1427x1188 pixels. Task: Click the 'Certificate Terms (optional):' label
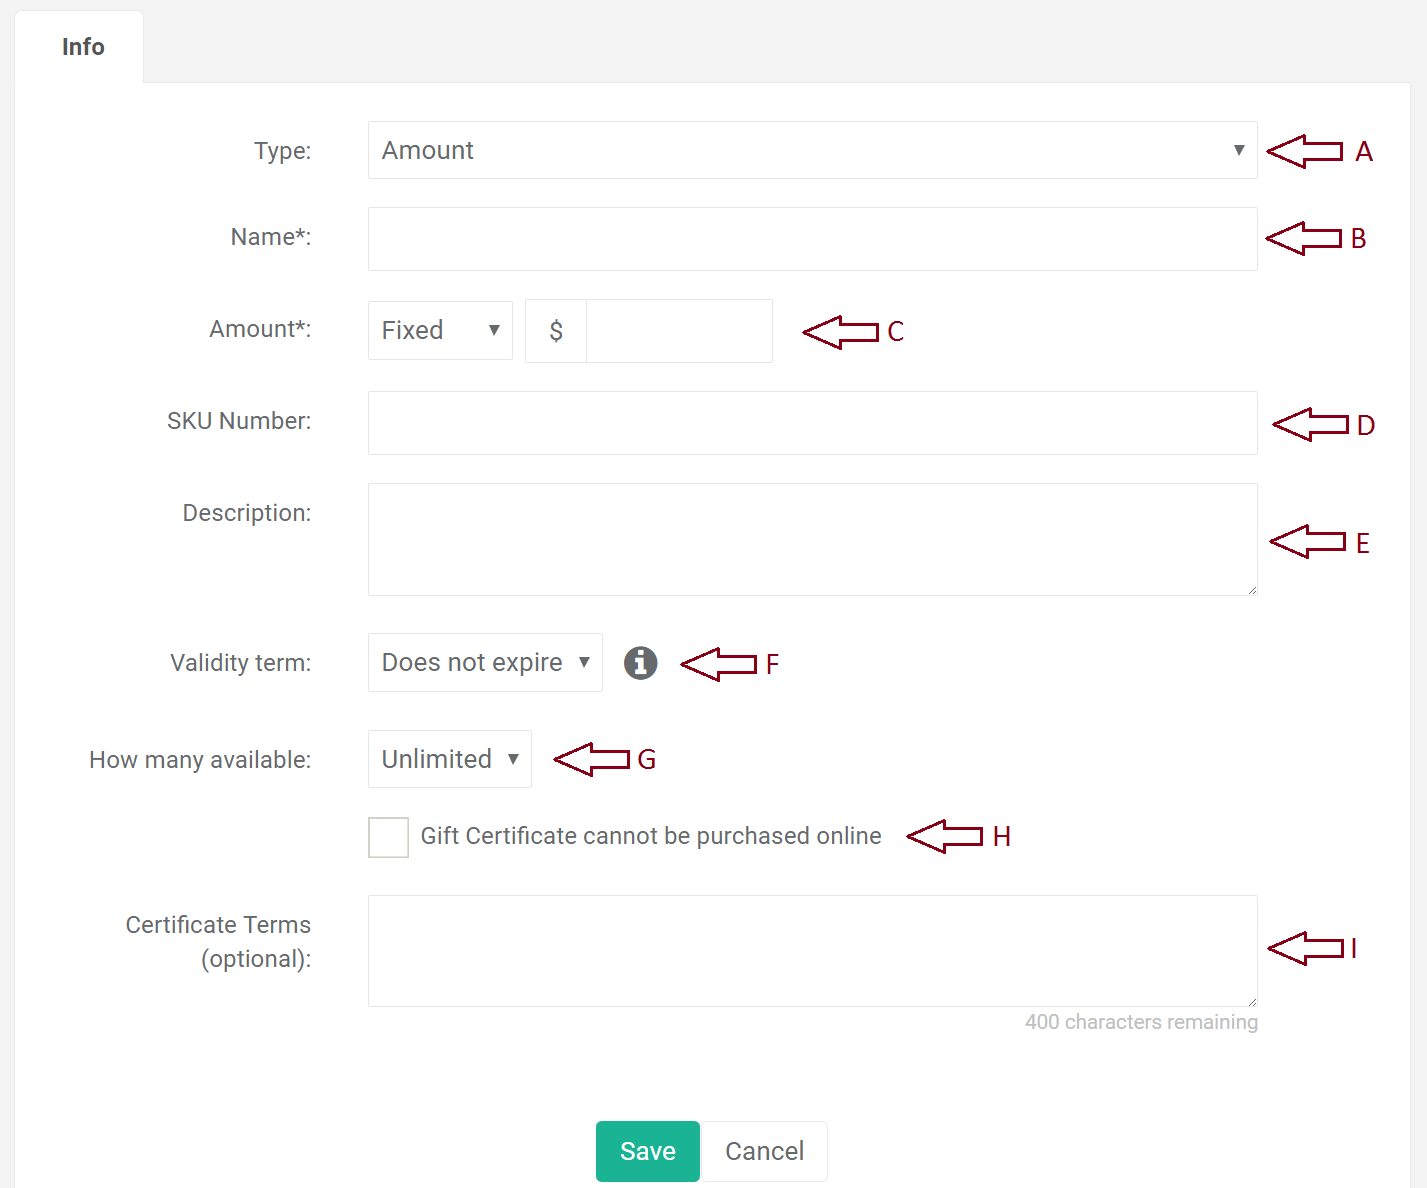(218, 942)
